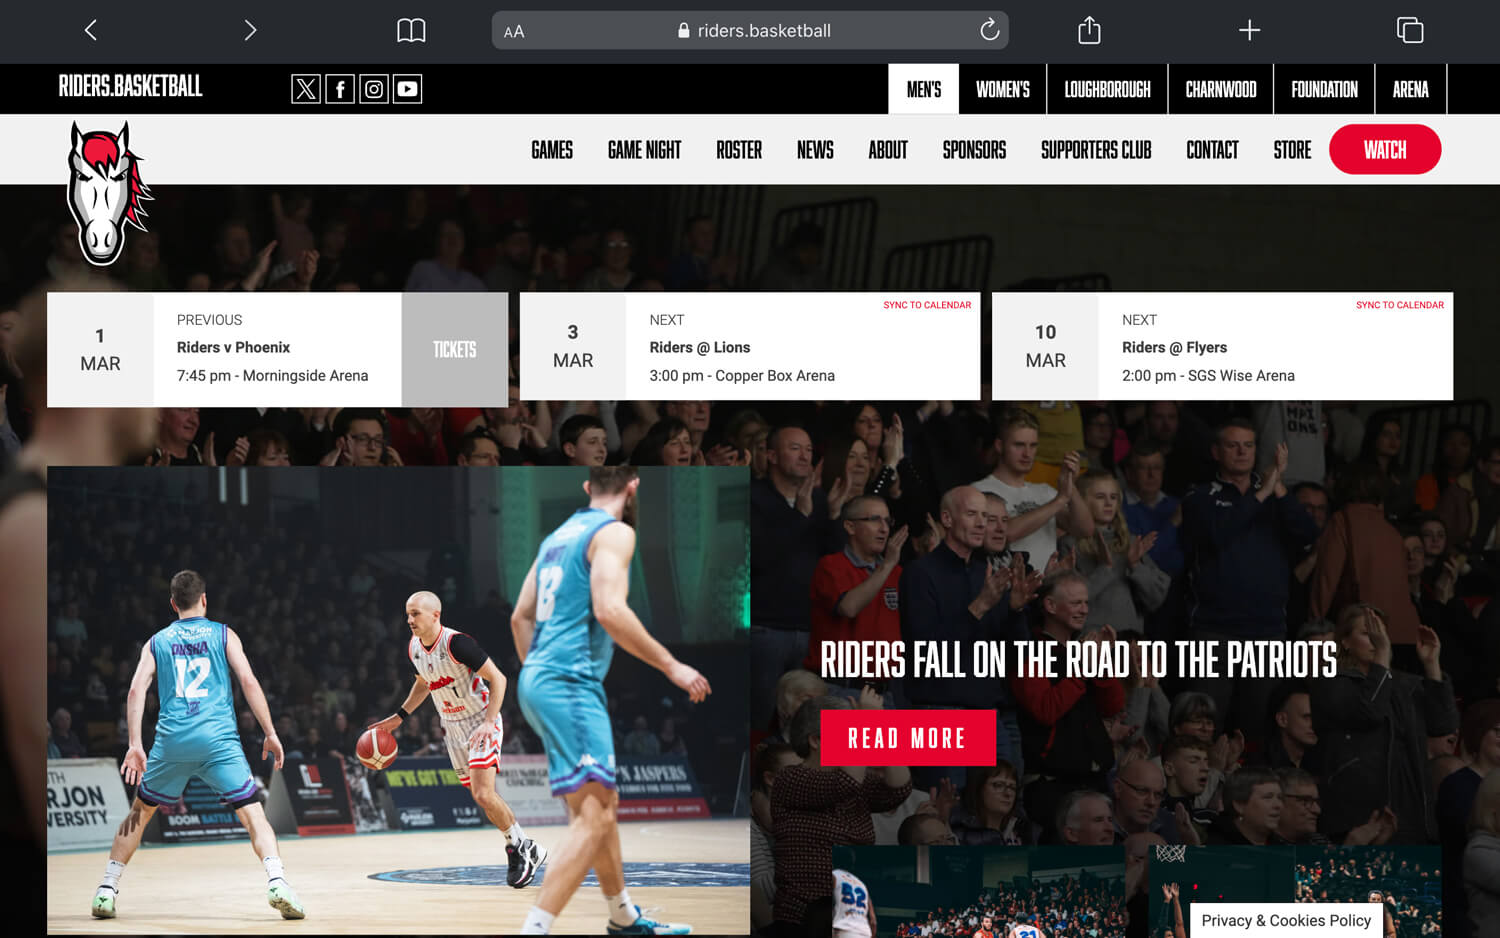
Task: Tap the AA reader text-size button
Action: 514,31
